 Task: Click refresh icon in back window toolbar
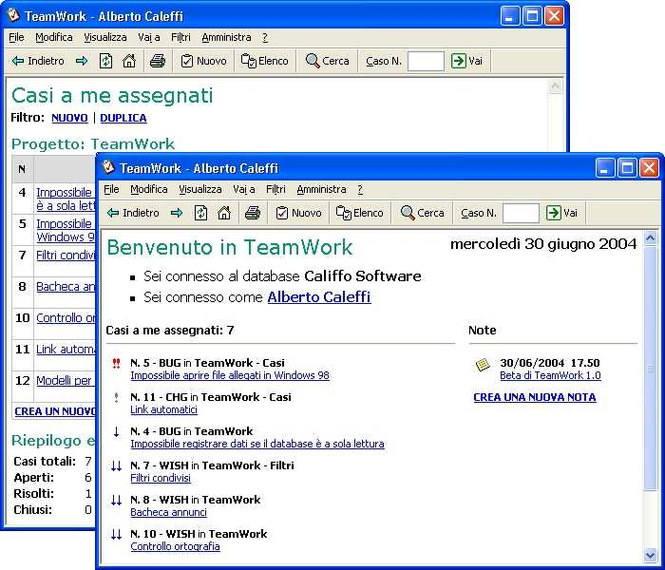[106, 61]
